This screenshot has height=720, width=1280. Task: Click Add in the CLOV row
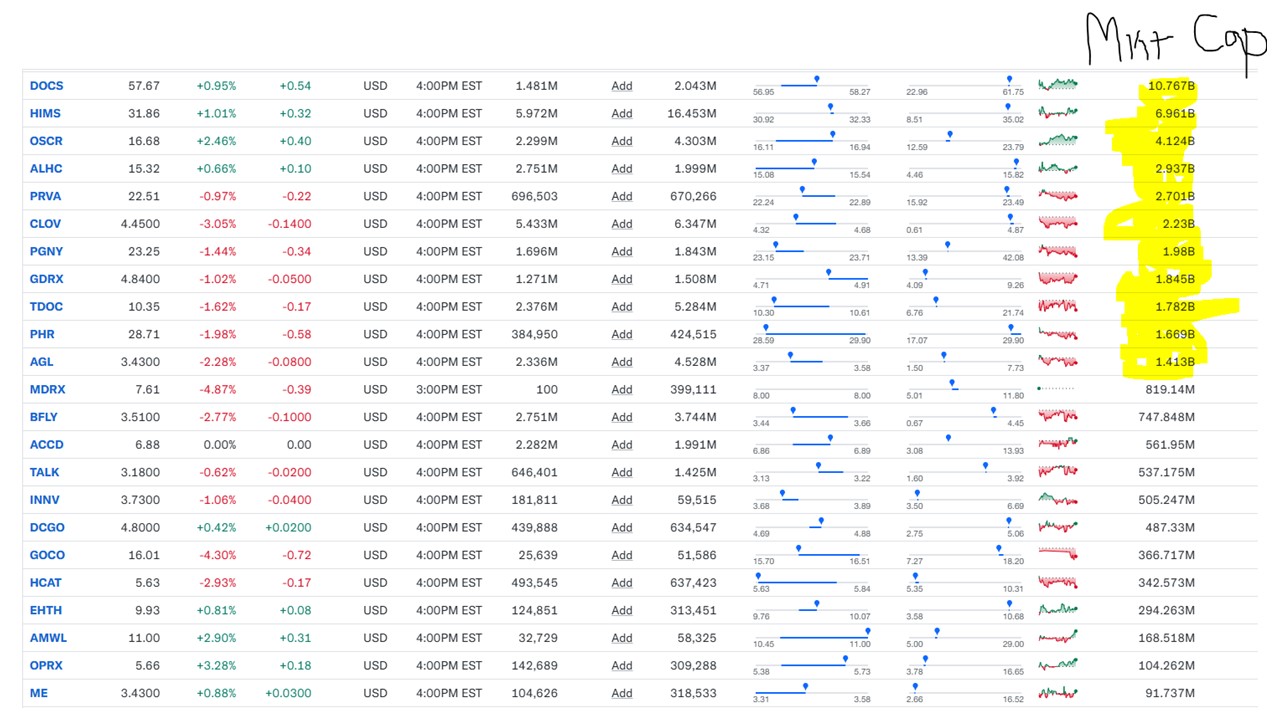[x=622, y=224]
